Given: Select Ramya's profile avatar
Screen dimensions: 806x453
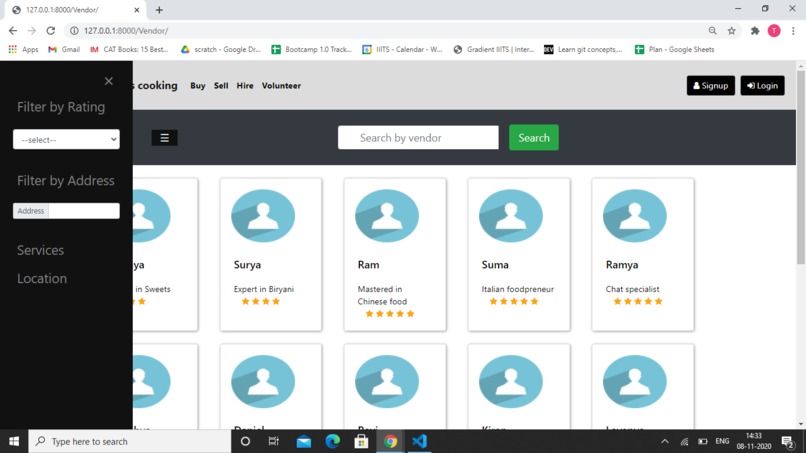Looking at the screenshot, I should pos(635,215).
